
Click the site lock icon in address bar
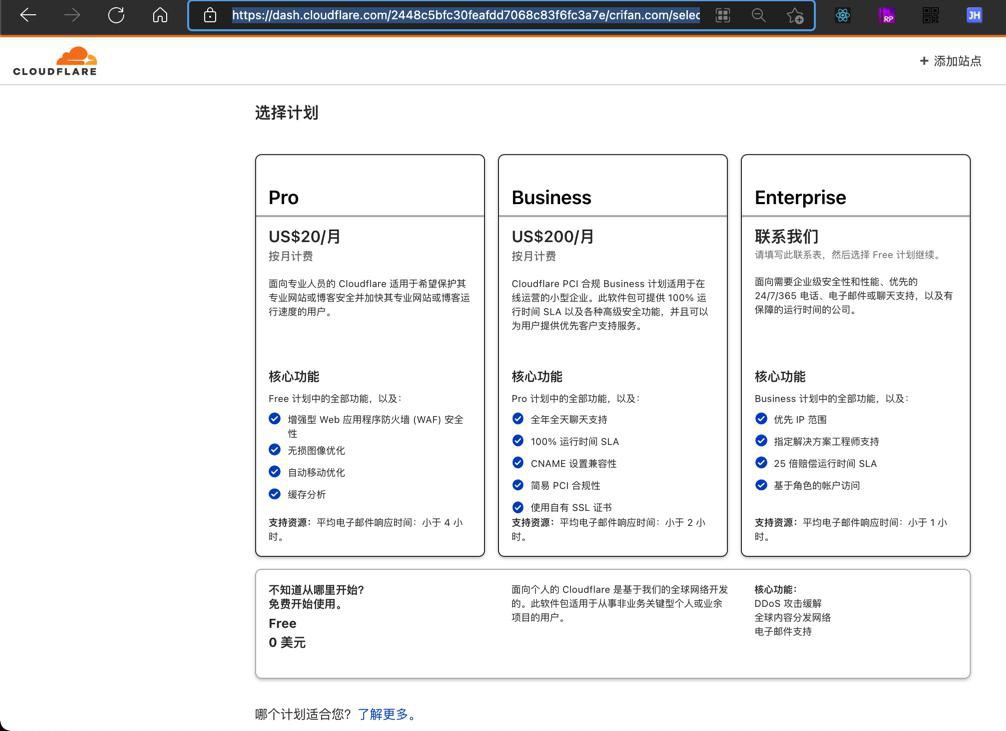click(x=210, y=15)
